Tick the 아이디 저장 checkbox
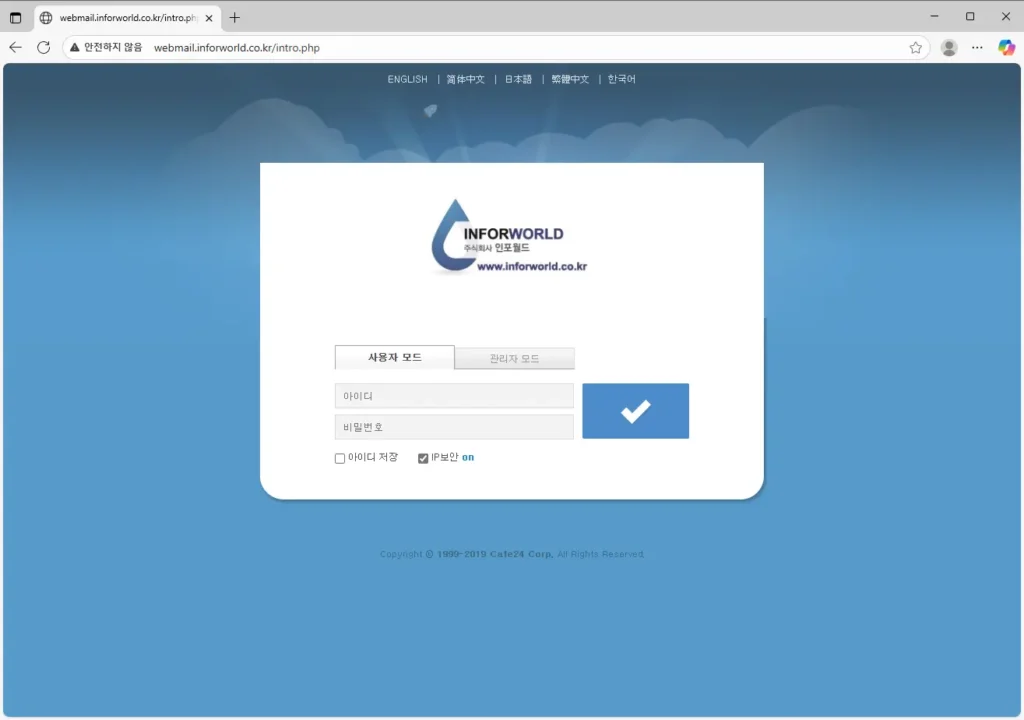This screenshot has width=1024, height=720. coord(340,459)
